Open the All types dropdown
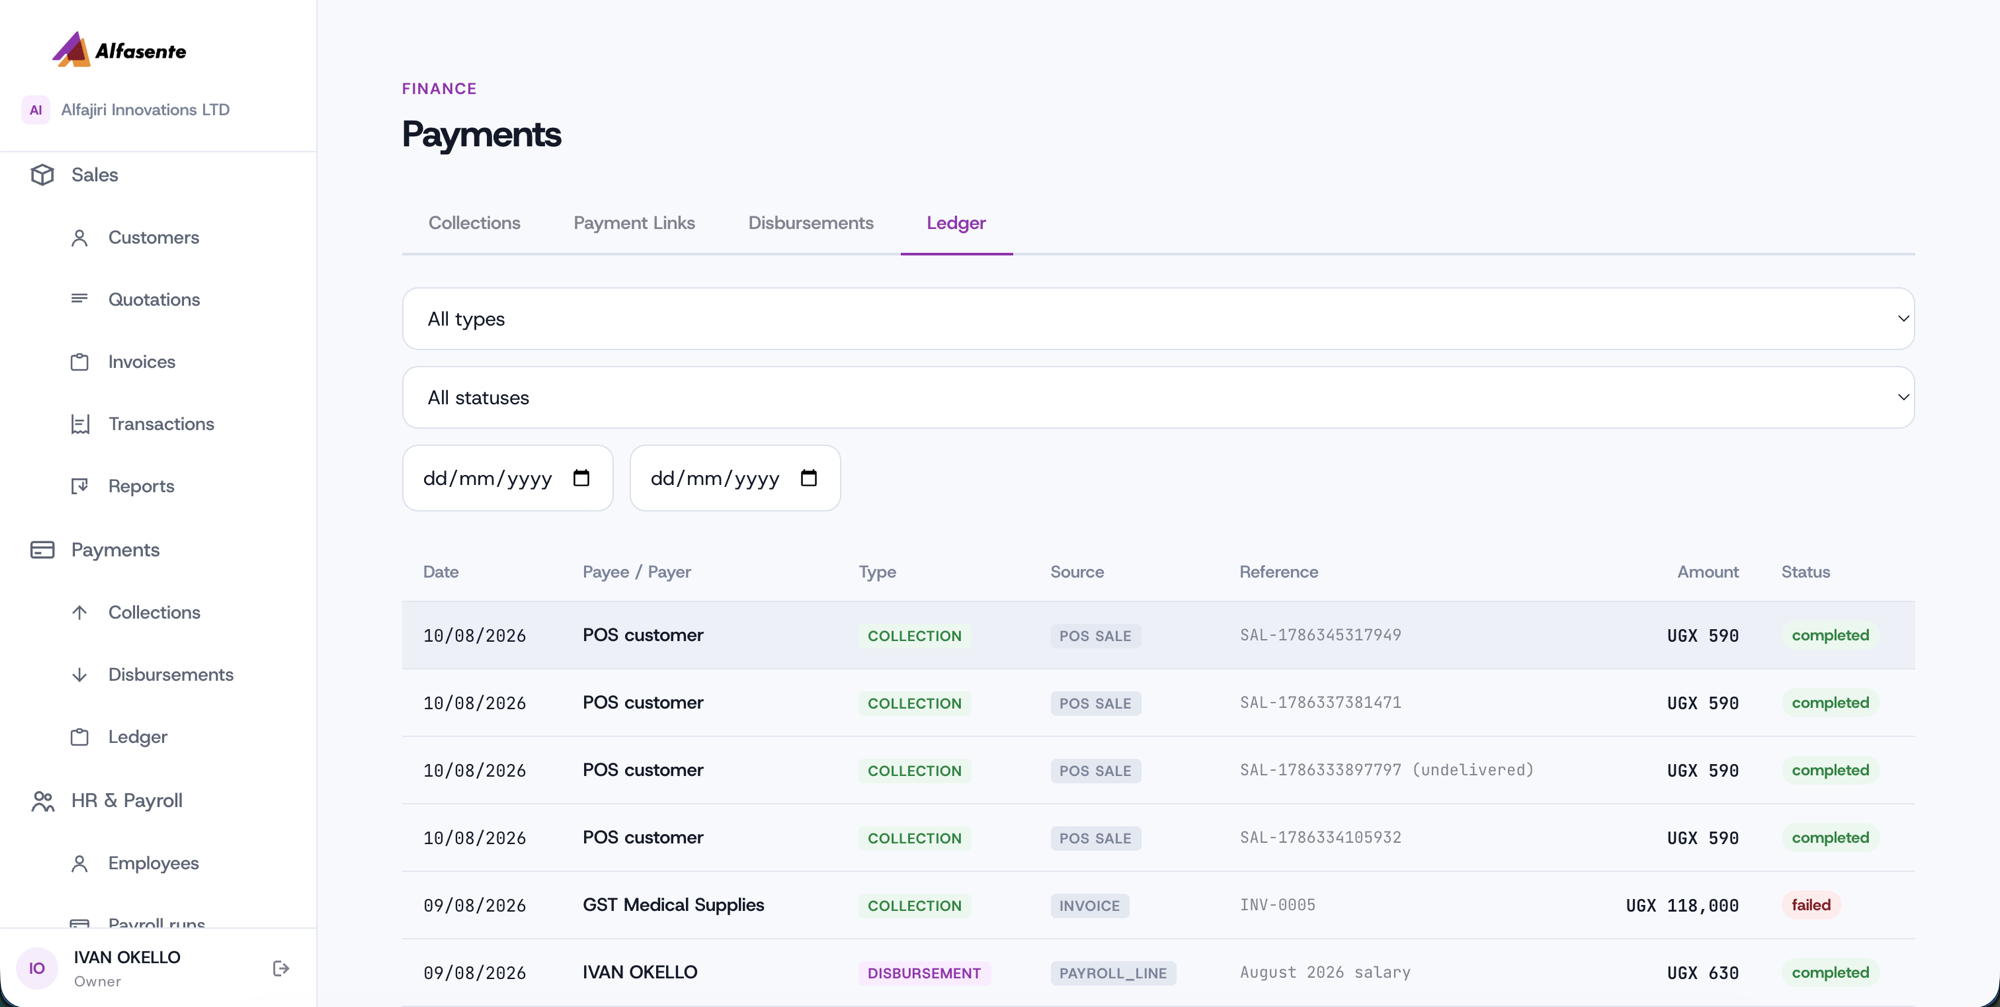This screenshot has height=1007, width=2000. click(x=1158, y=319)
